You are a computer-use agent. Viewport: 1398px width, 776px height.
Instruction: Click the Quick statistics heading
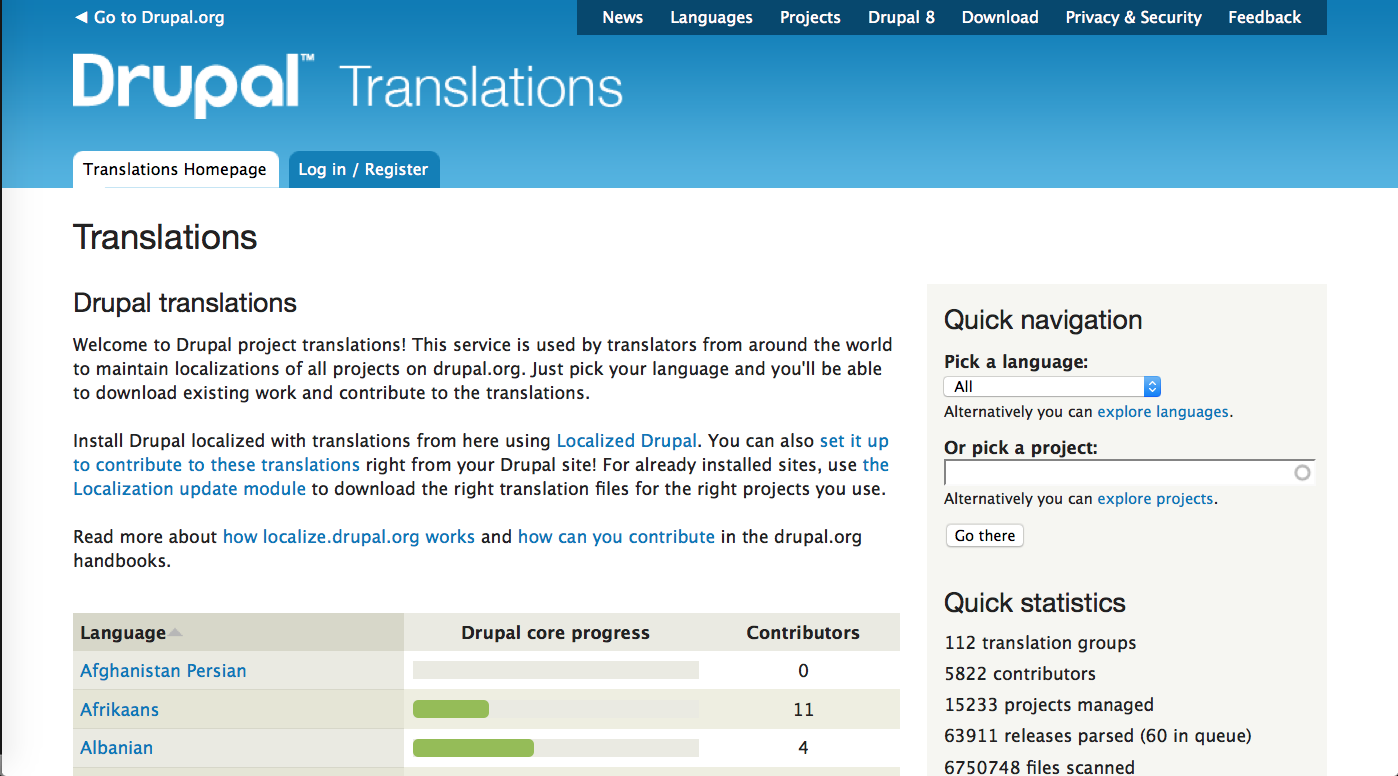point(1035,602)
